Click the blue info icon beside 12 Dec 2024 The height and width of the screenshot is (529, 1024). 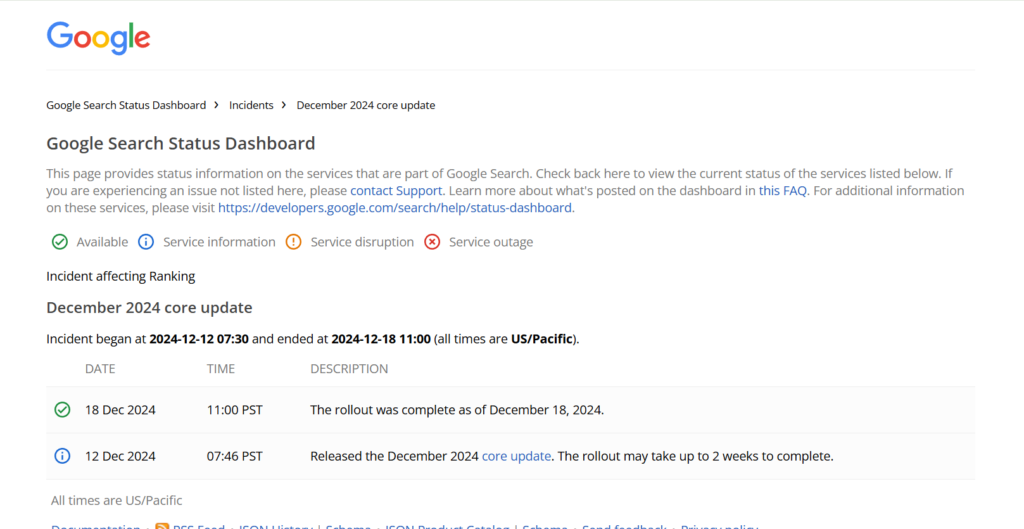pos(62,456)
